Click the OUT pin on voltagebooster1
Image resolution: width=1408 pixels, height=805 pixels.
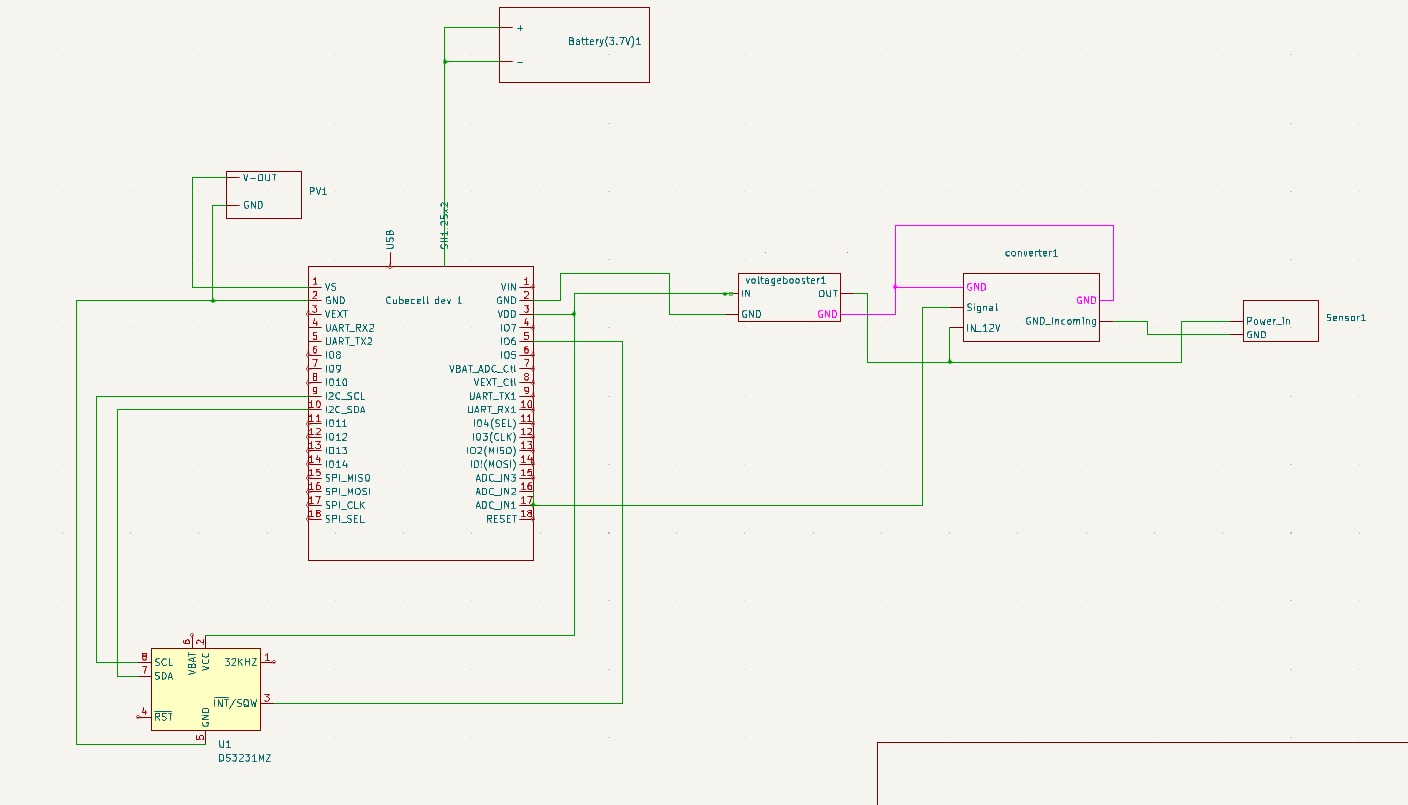[x=828, y=294]
